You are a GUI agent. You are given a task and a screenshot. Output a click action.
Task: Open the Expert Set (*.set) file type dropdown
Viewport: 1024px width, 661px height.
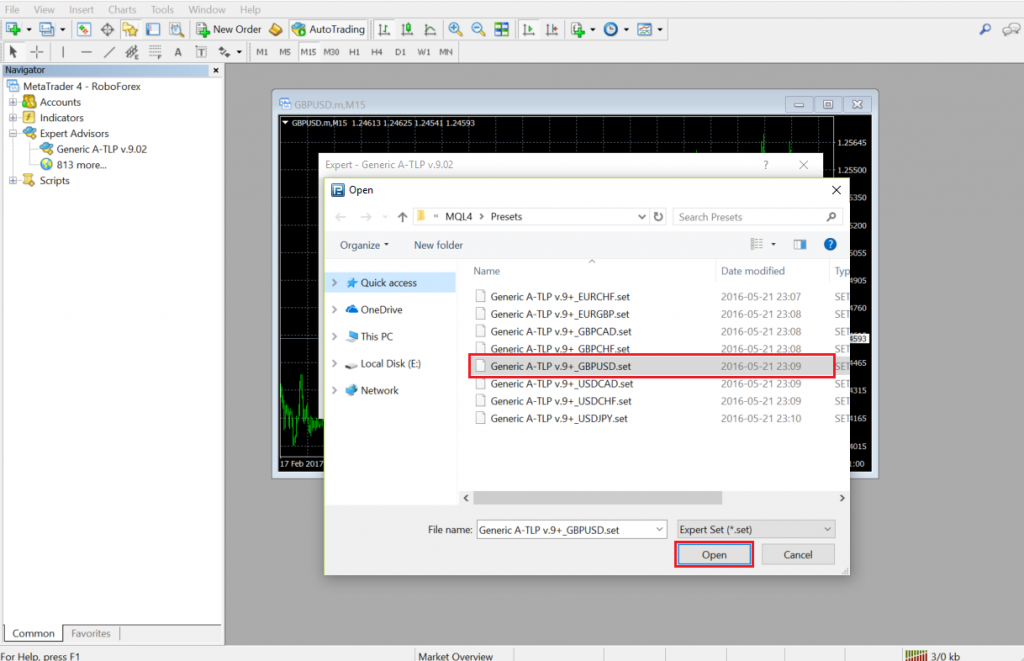click(756, 530)
